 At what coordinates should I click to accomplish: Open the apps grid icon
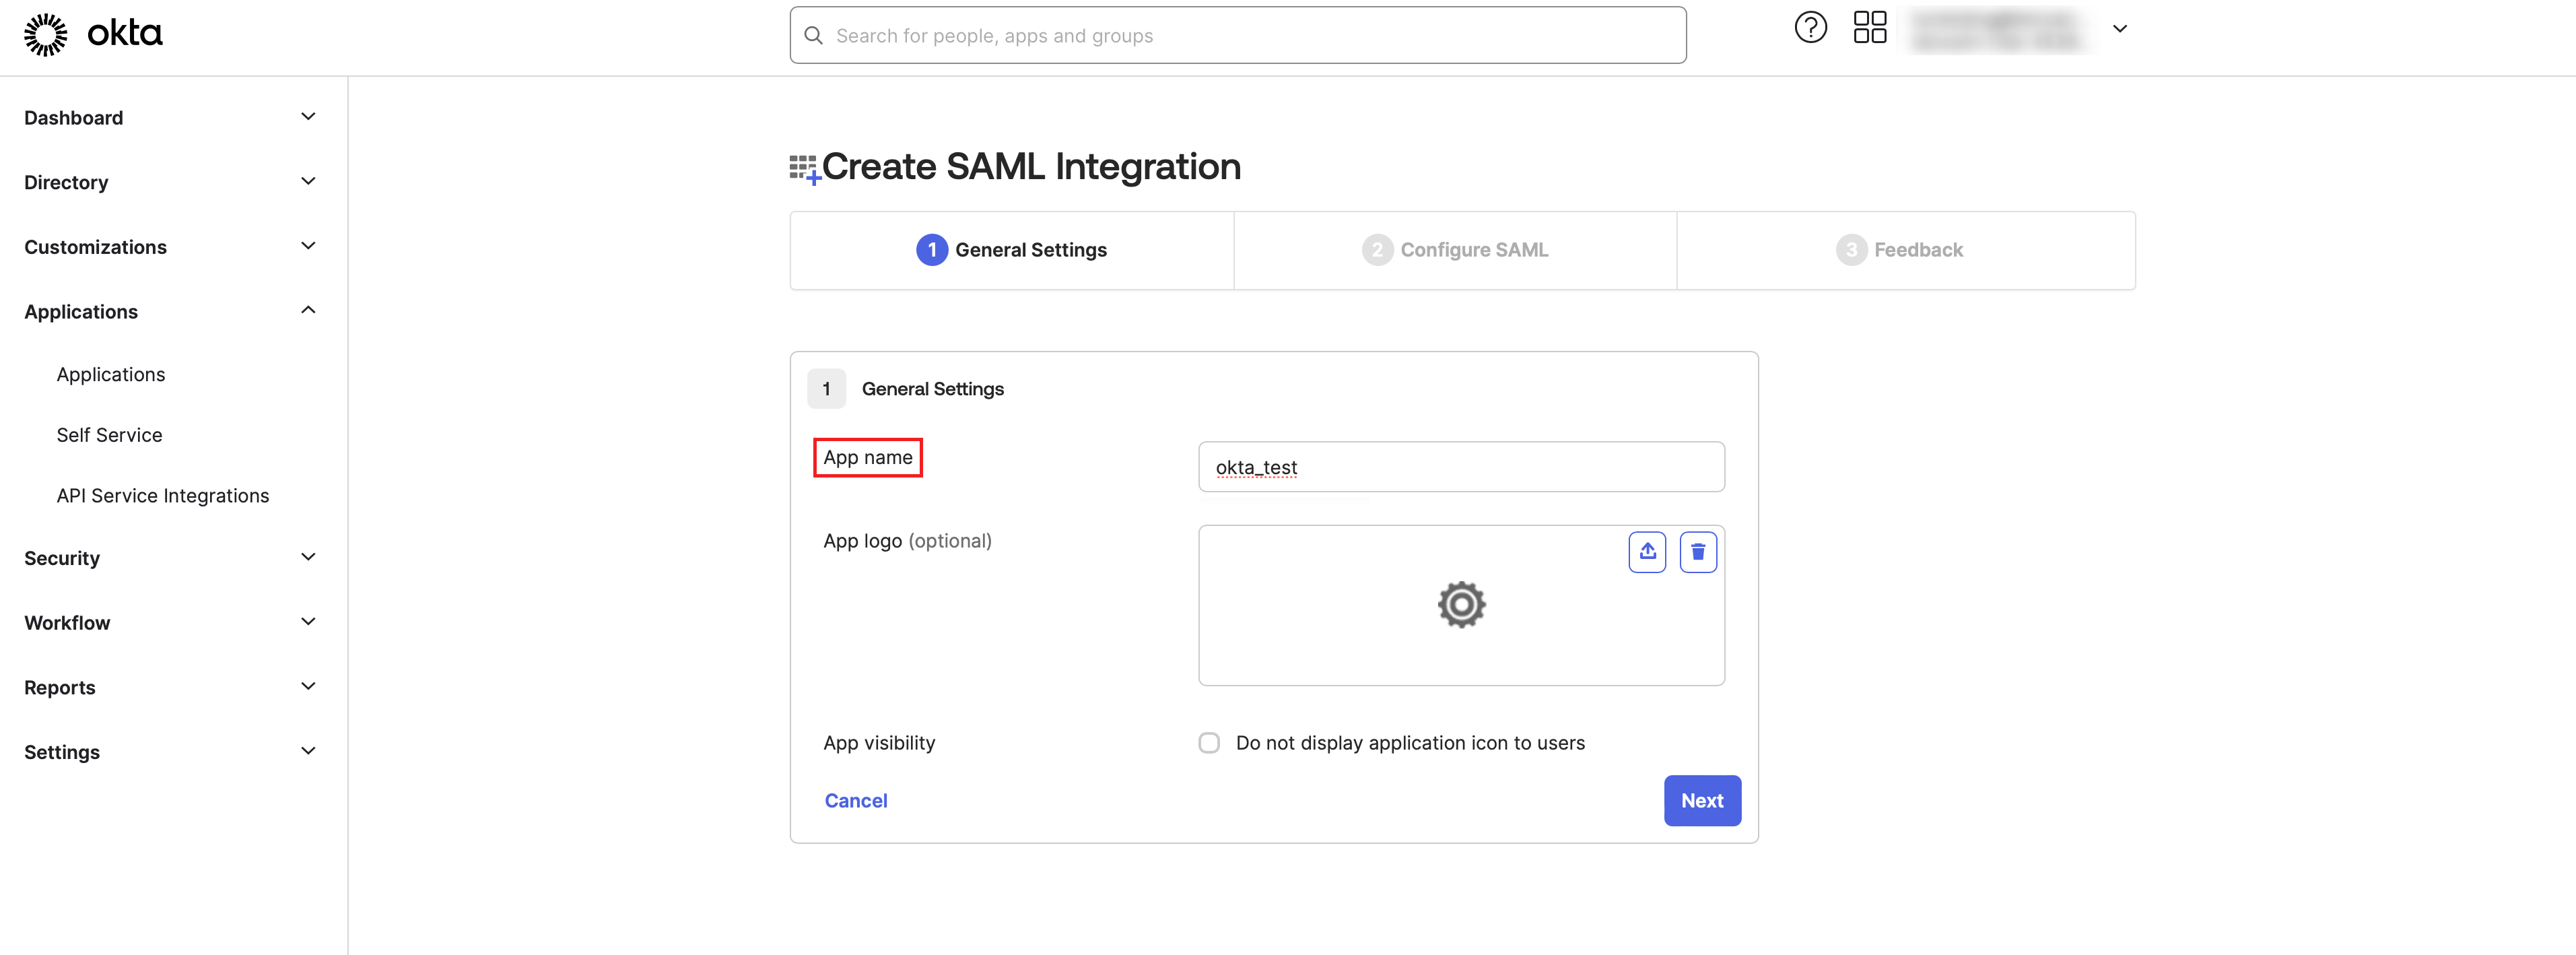(1869, 27)
